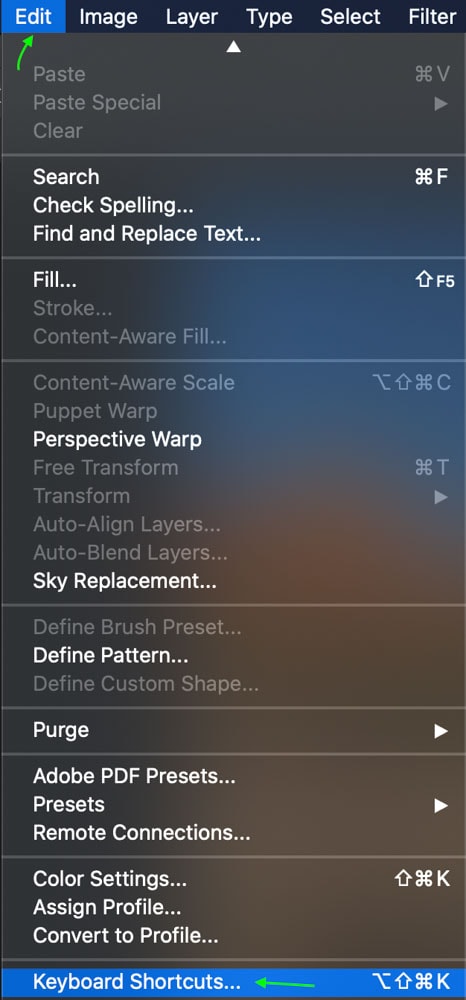Open the Edit menu in menu bar
Screen dimensions: 466x1000
33,17
